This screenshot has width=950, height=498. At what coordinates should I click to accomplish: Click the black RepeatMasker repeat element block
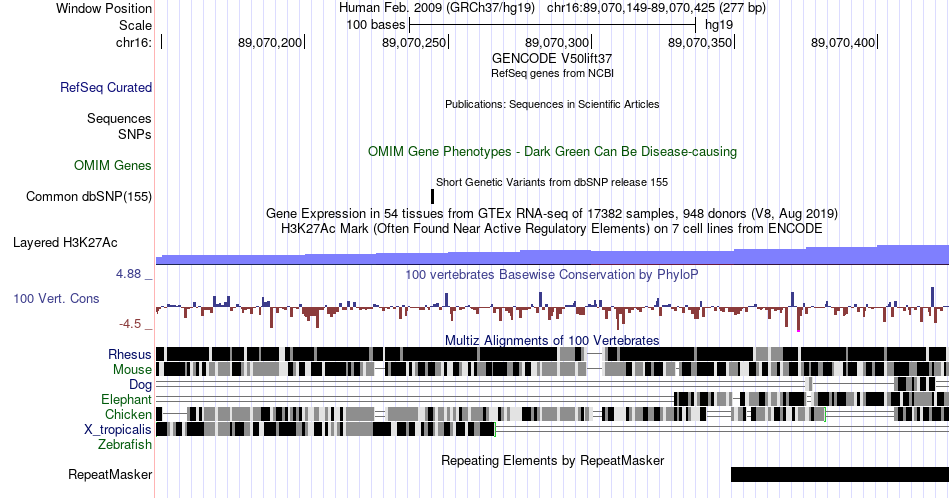point(840,474)
